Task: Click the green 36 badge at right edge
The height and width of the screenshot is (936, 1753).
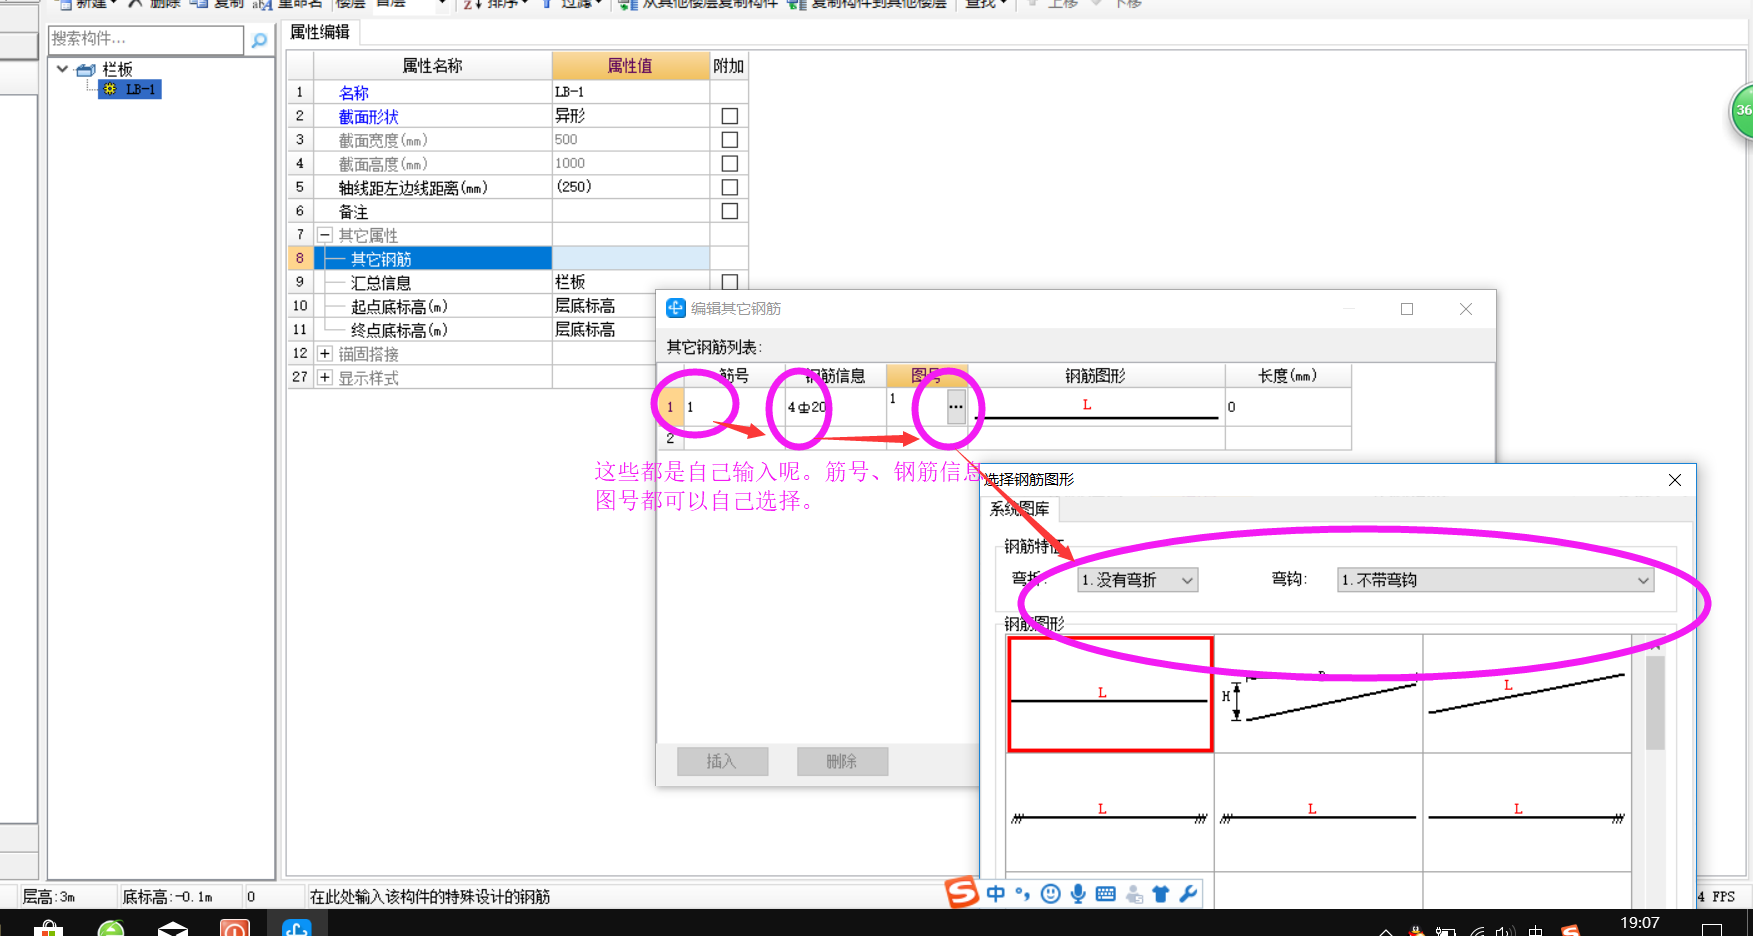Action: [x=1742, y=111]
